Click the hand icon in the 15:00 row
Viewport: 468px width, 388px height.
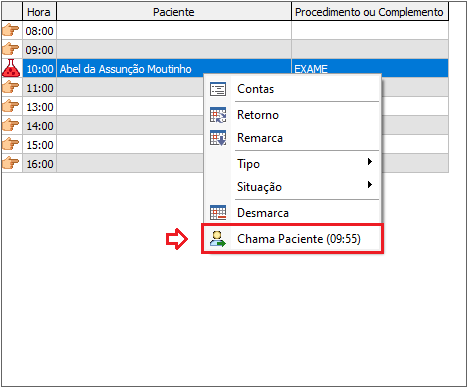(x=10, y=144)
